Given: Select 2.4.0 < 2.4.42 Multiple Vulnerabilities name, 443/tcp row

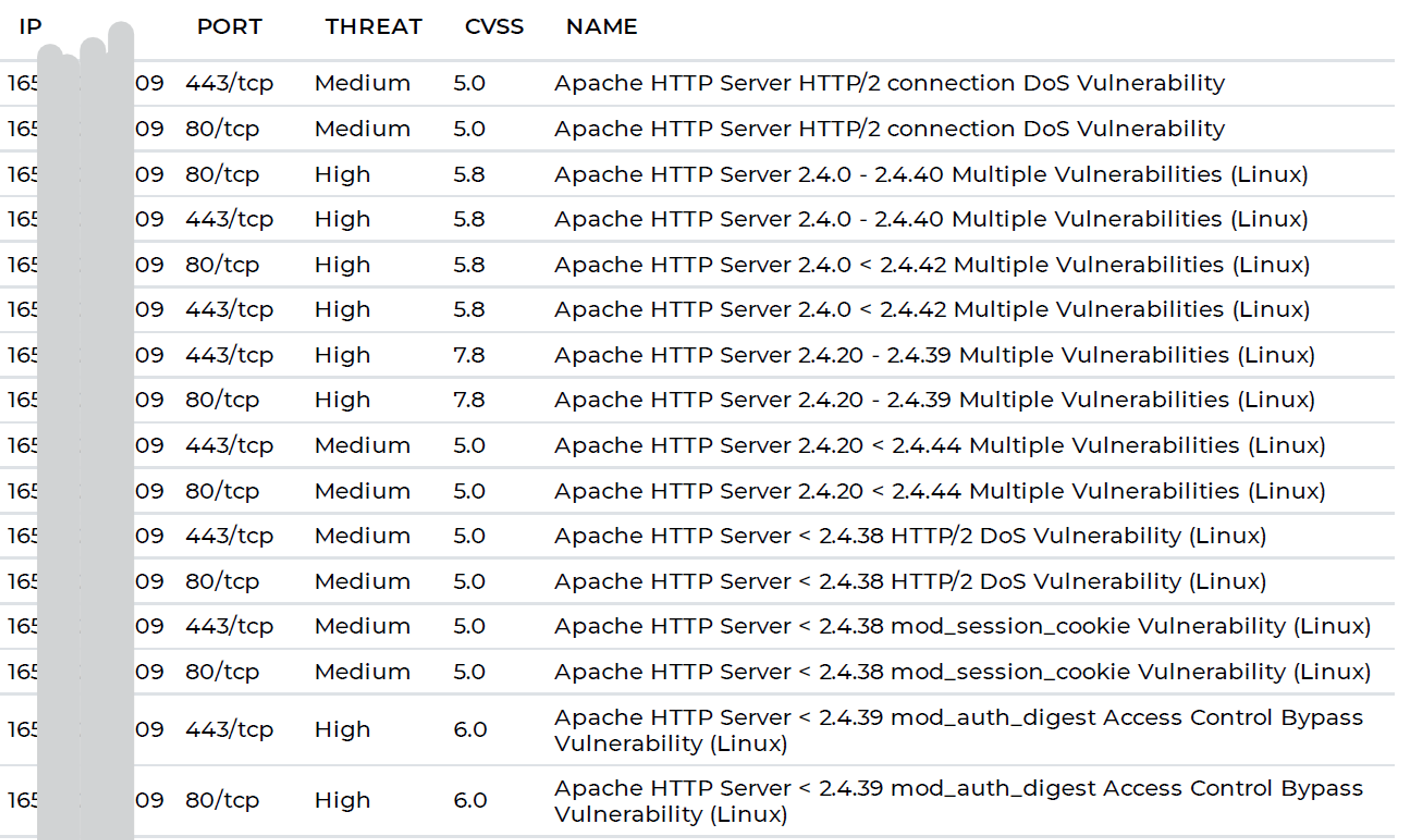Looking at the screenshot, I should (932, 310).
